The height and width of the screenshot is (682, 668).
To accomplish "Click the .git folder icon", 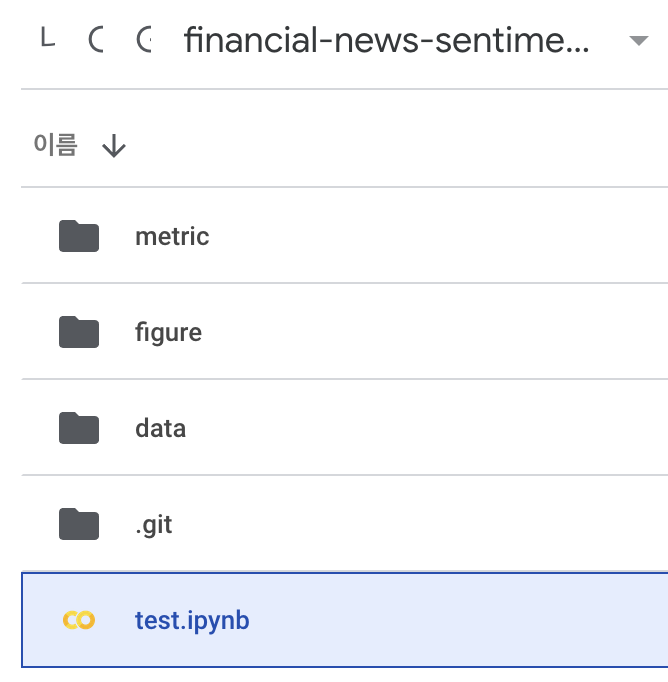I will tap(79, 524).
